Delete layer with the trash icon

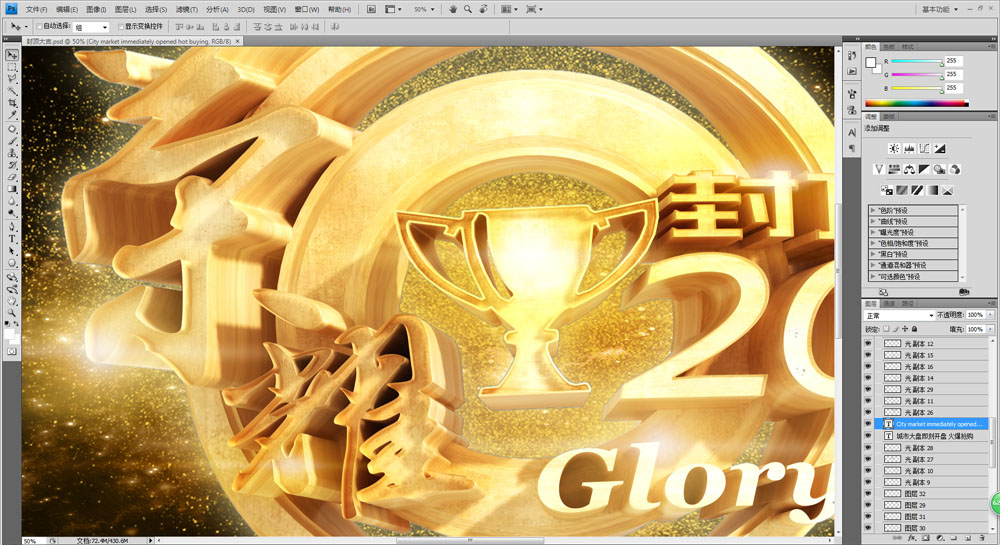point(982,538)
